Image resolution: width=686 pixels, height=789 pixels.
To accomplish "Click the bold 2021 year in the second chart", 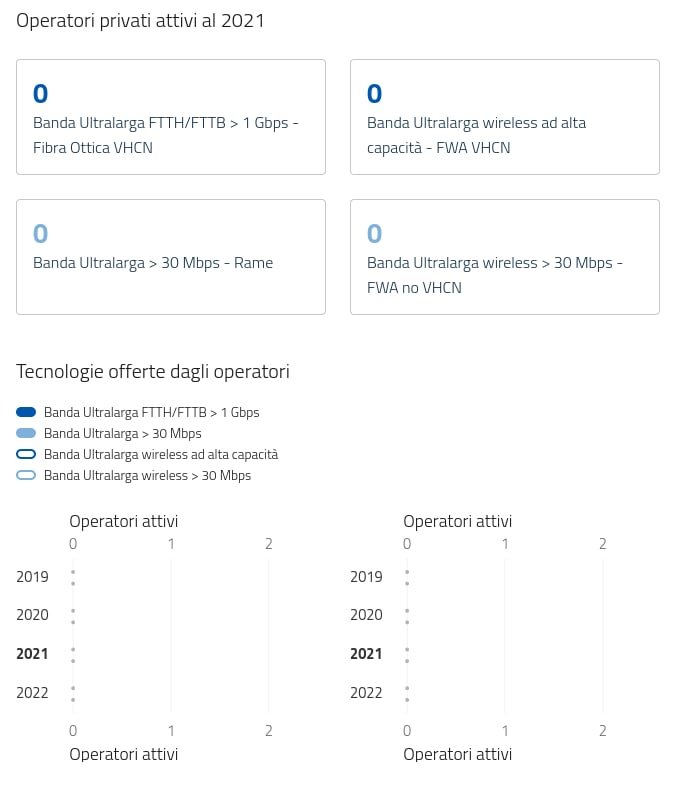I will [x=366, y=654].
